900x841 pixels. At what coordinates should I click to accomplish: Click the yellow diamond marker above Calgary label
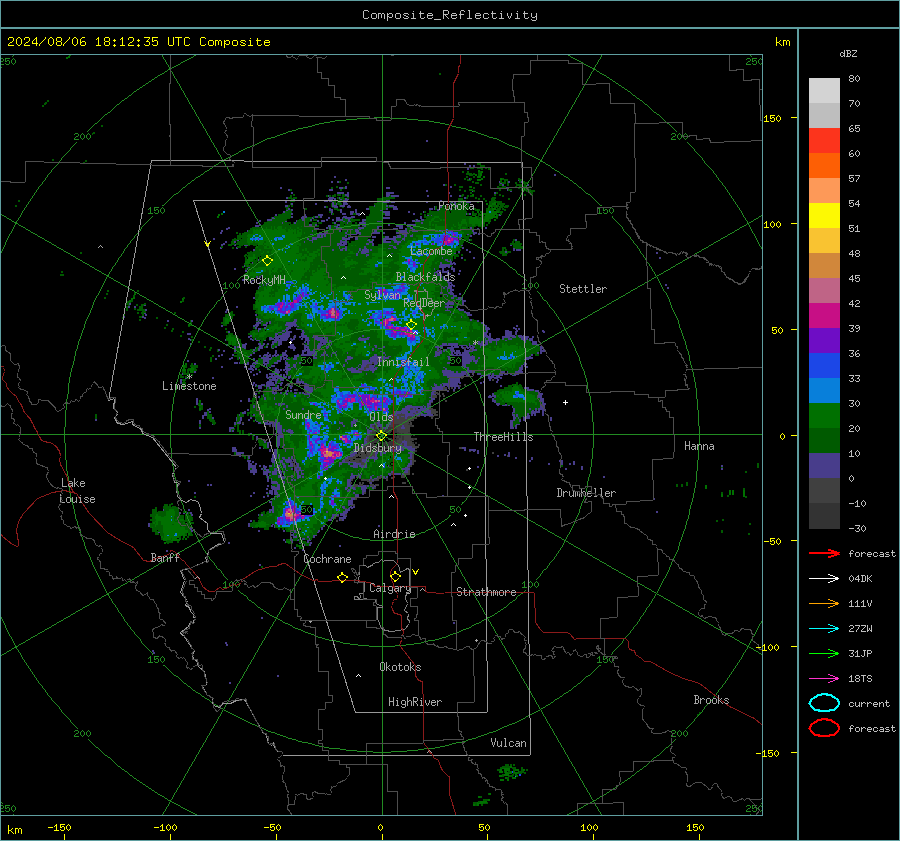pyautogui.click(x=395, y=576)
